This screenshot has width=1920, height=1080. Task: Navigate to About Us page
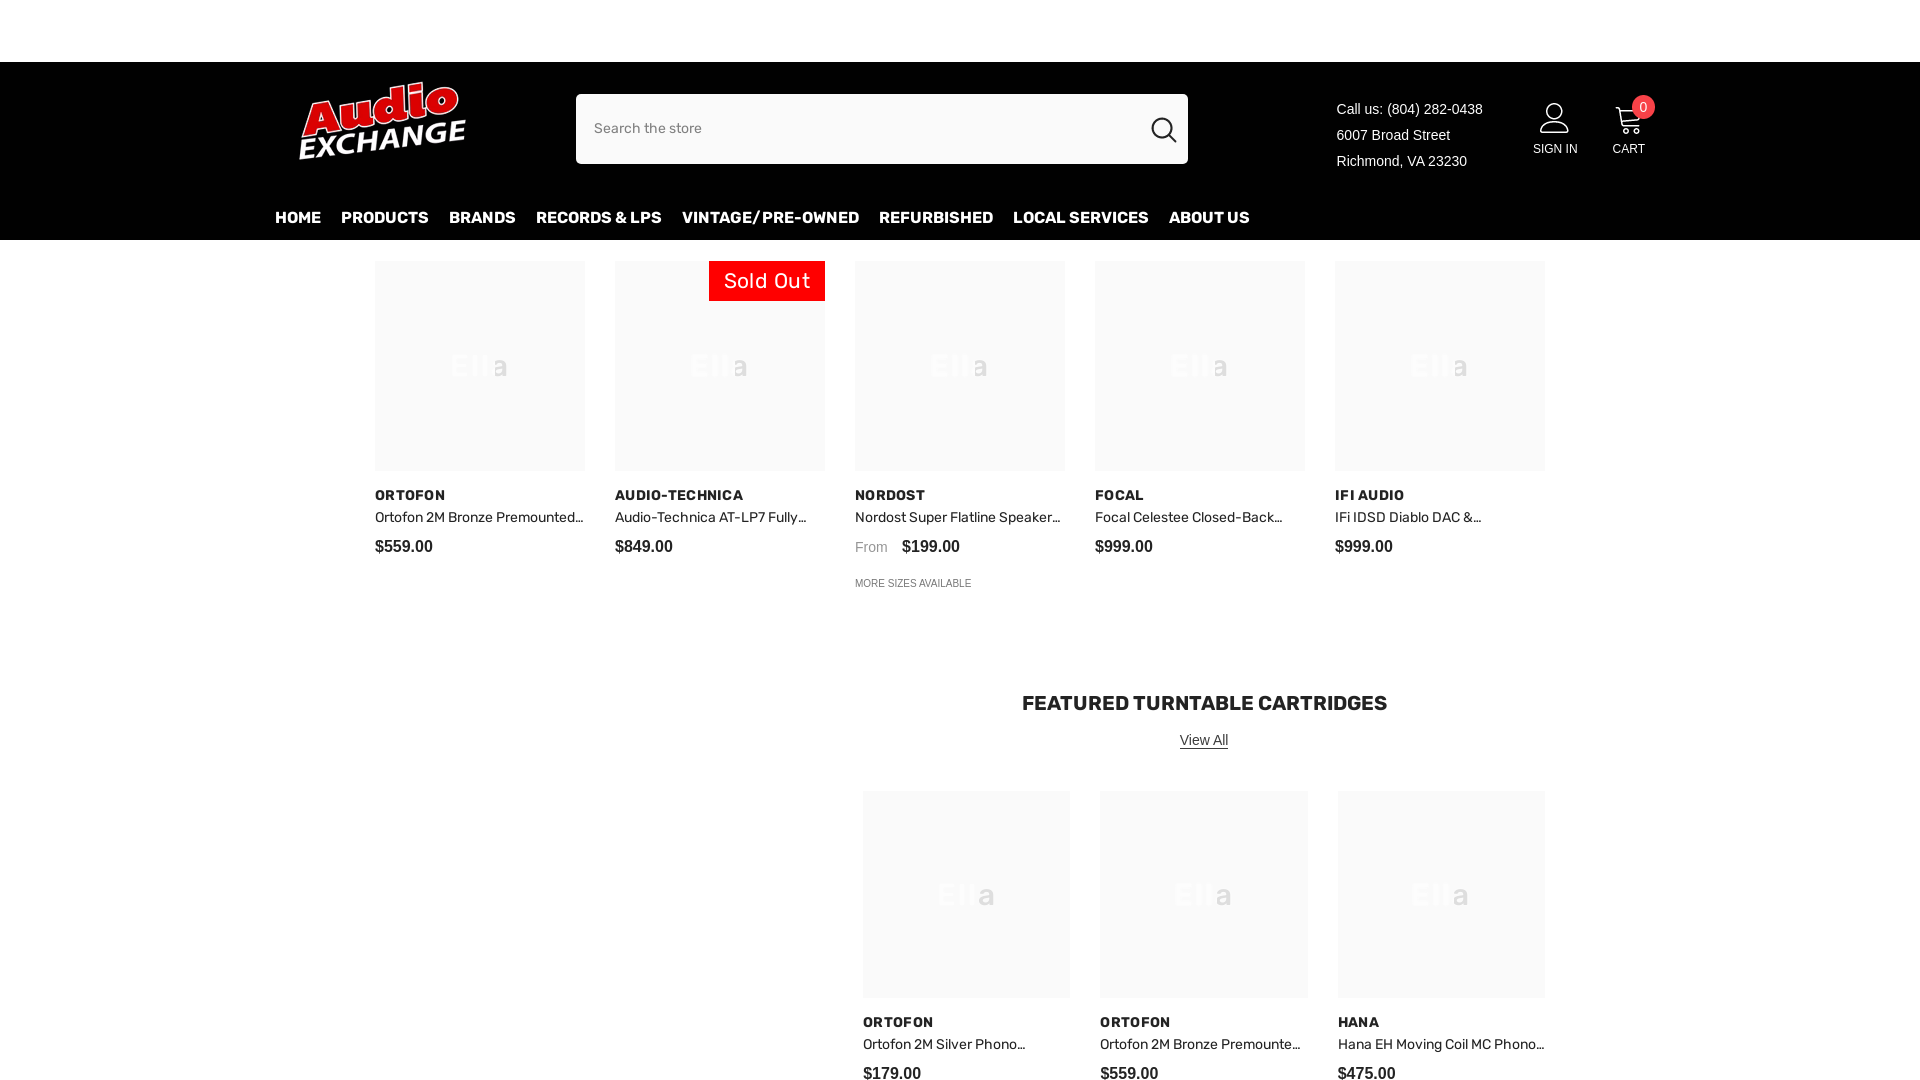pyautogui.click(x=1208, y=218)
